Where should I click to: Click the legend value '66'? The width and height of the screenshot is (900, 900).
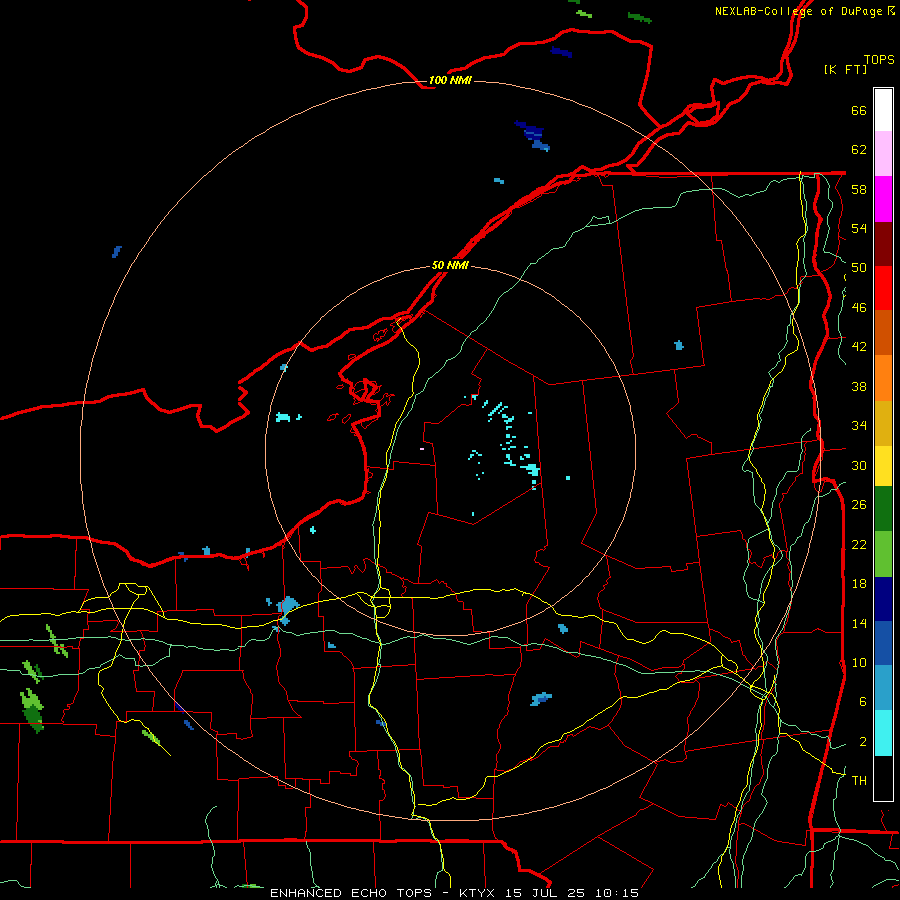click(x=859, y=111)
